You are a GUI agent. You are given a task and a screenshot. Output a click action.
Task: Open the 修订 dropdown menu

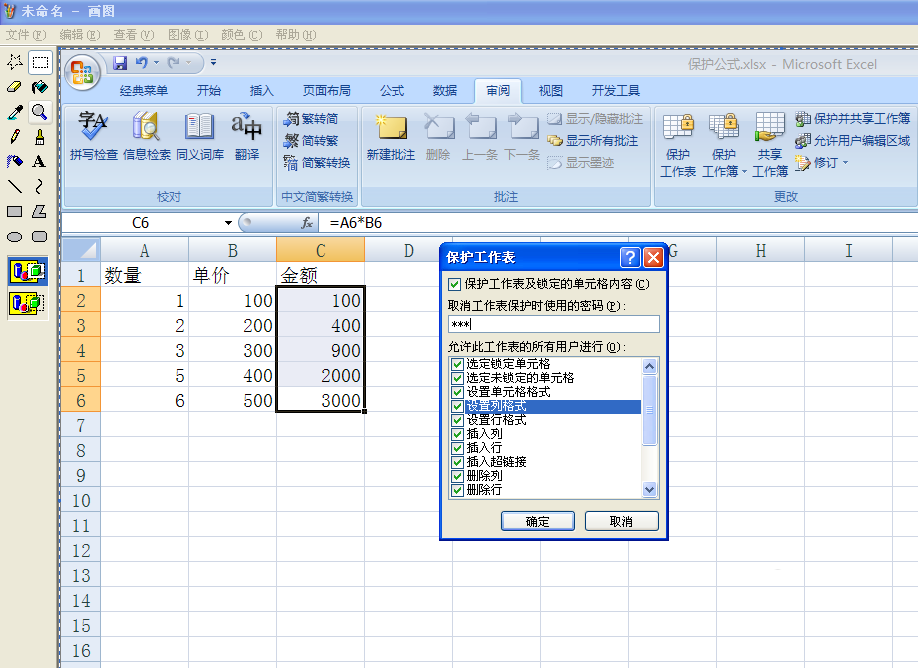(x=845, y=163)
